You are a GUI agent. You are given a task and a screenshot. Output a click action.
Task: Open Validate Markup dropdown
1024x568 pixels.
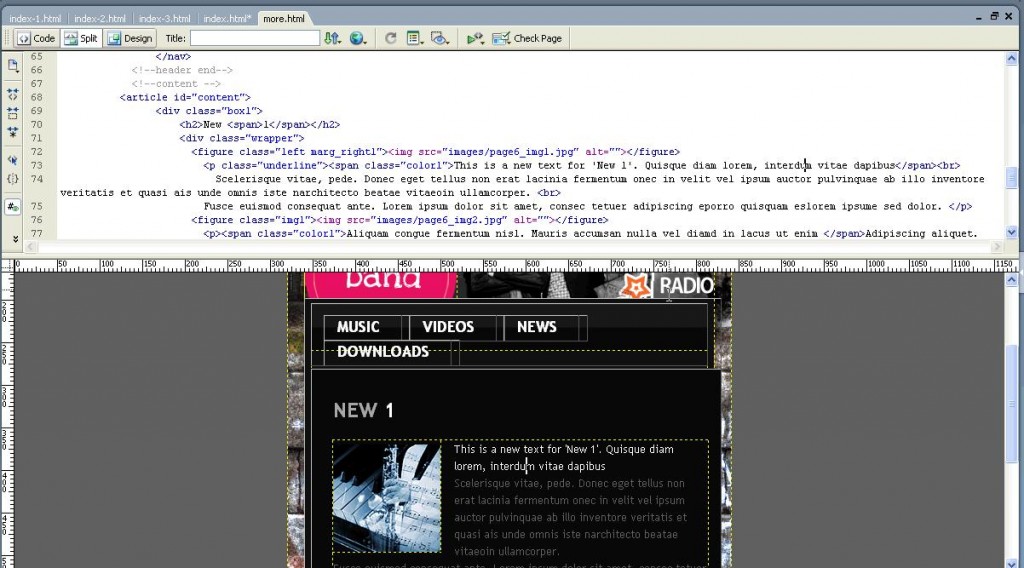coord(475,39)
